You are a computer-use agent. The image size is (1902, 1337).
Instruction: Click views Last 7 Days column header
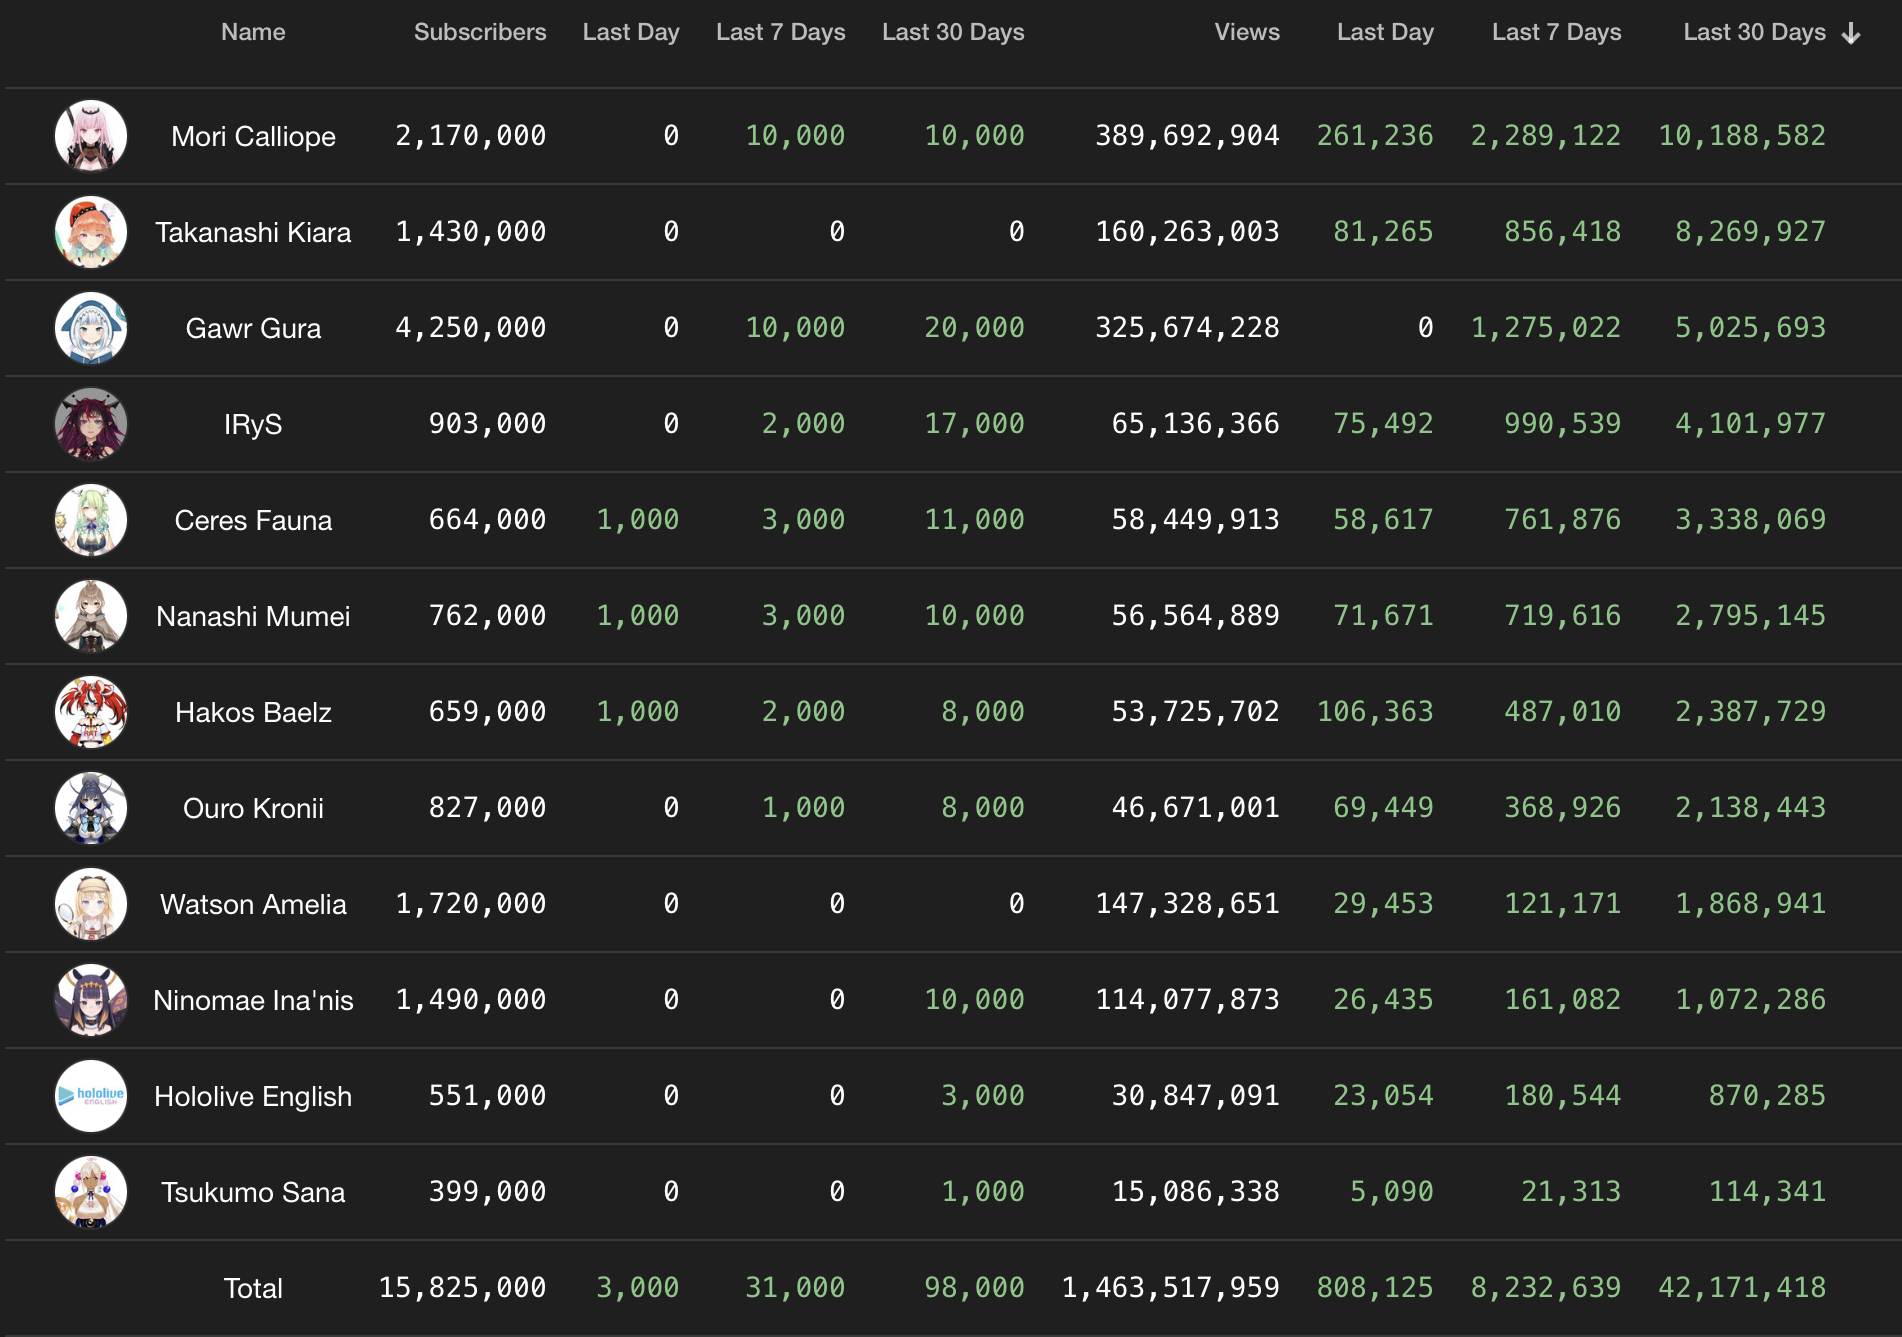coord(1556,32)
